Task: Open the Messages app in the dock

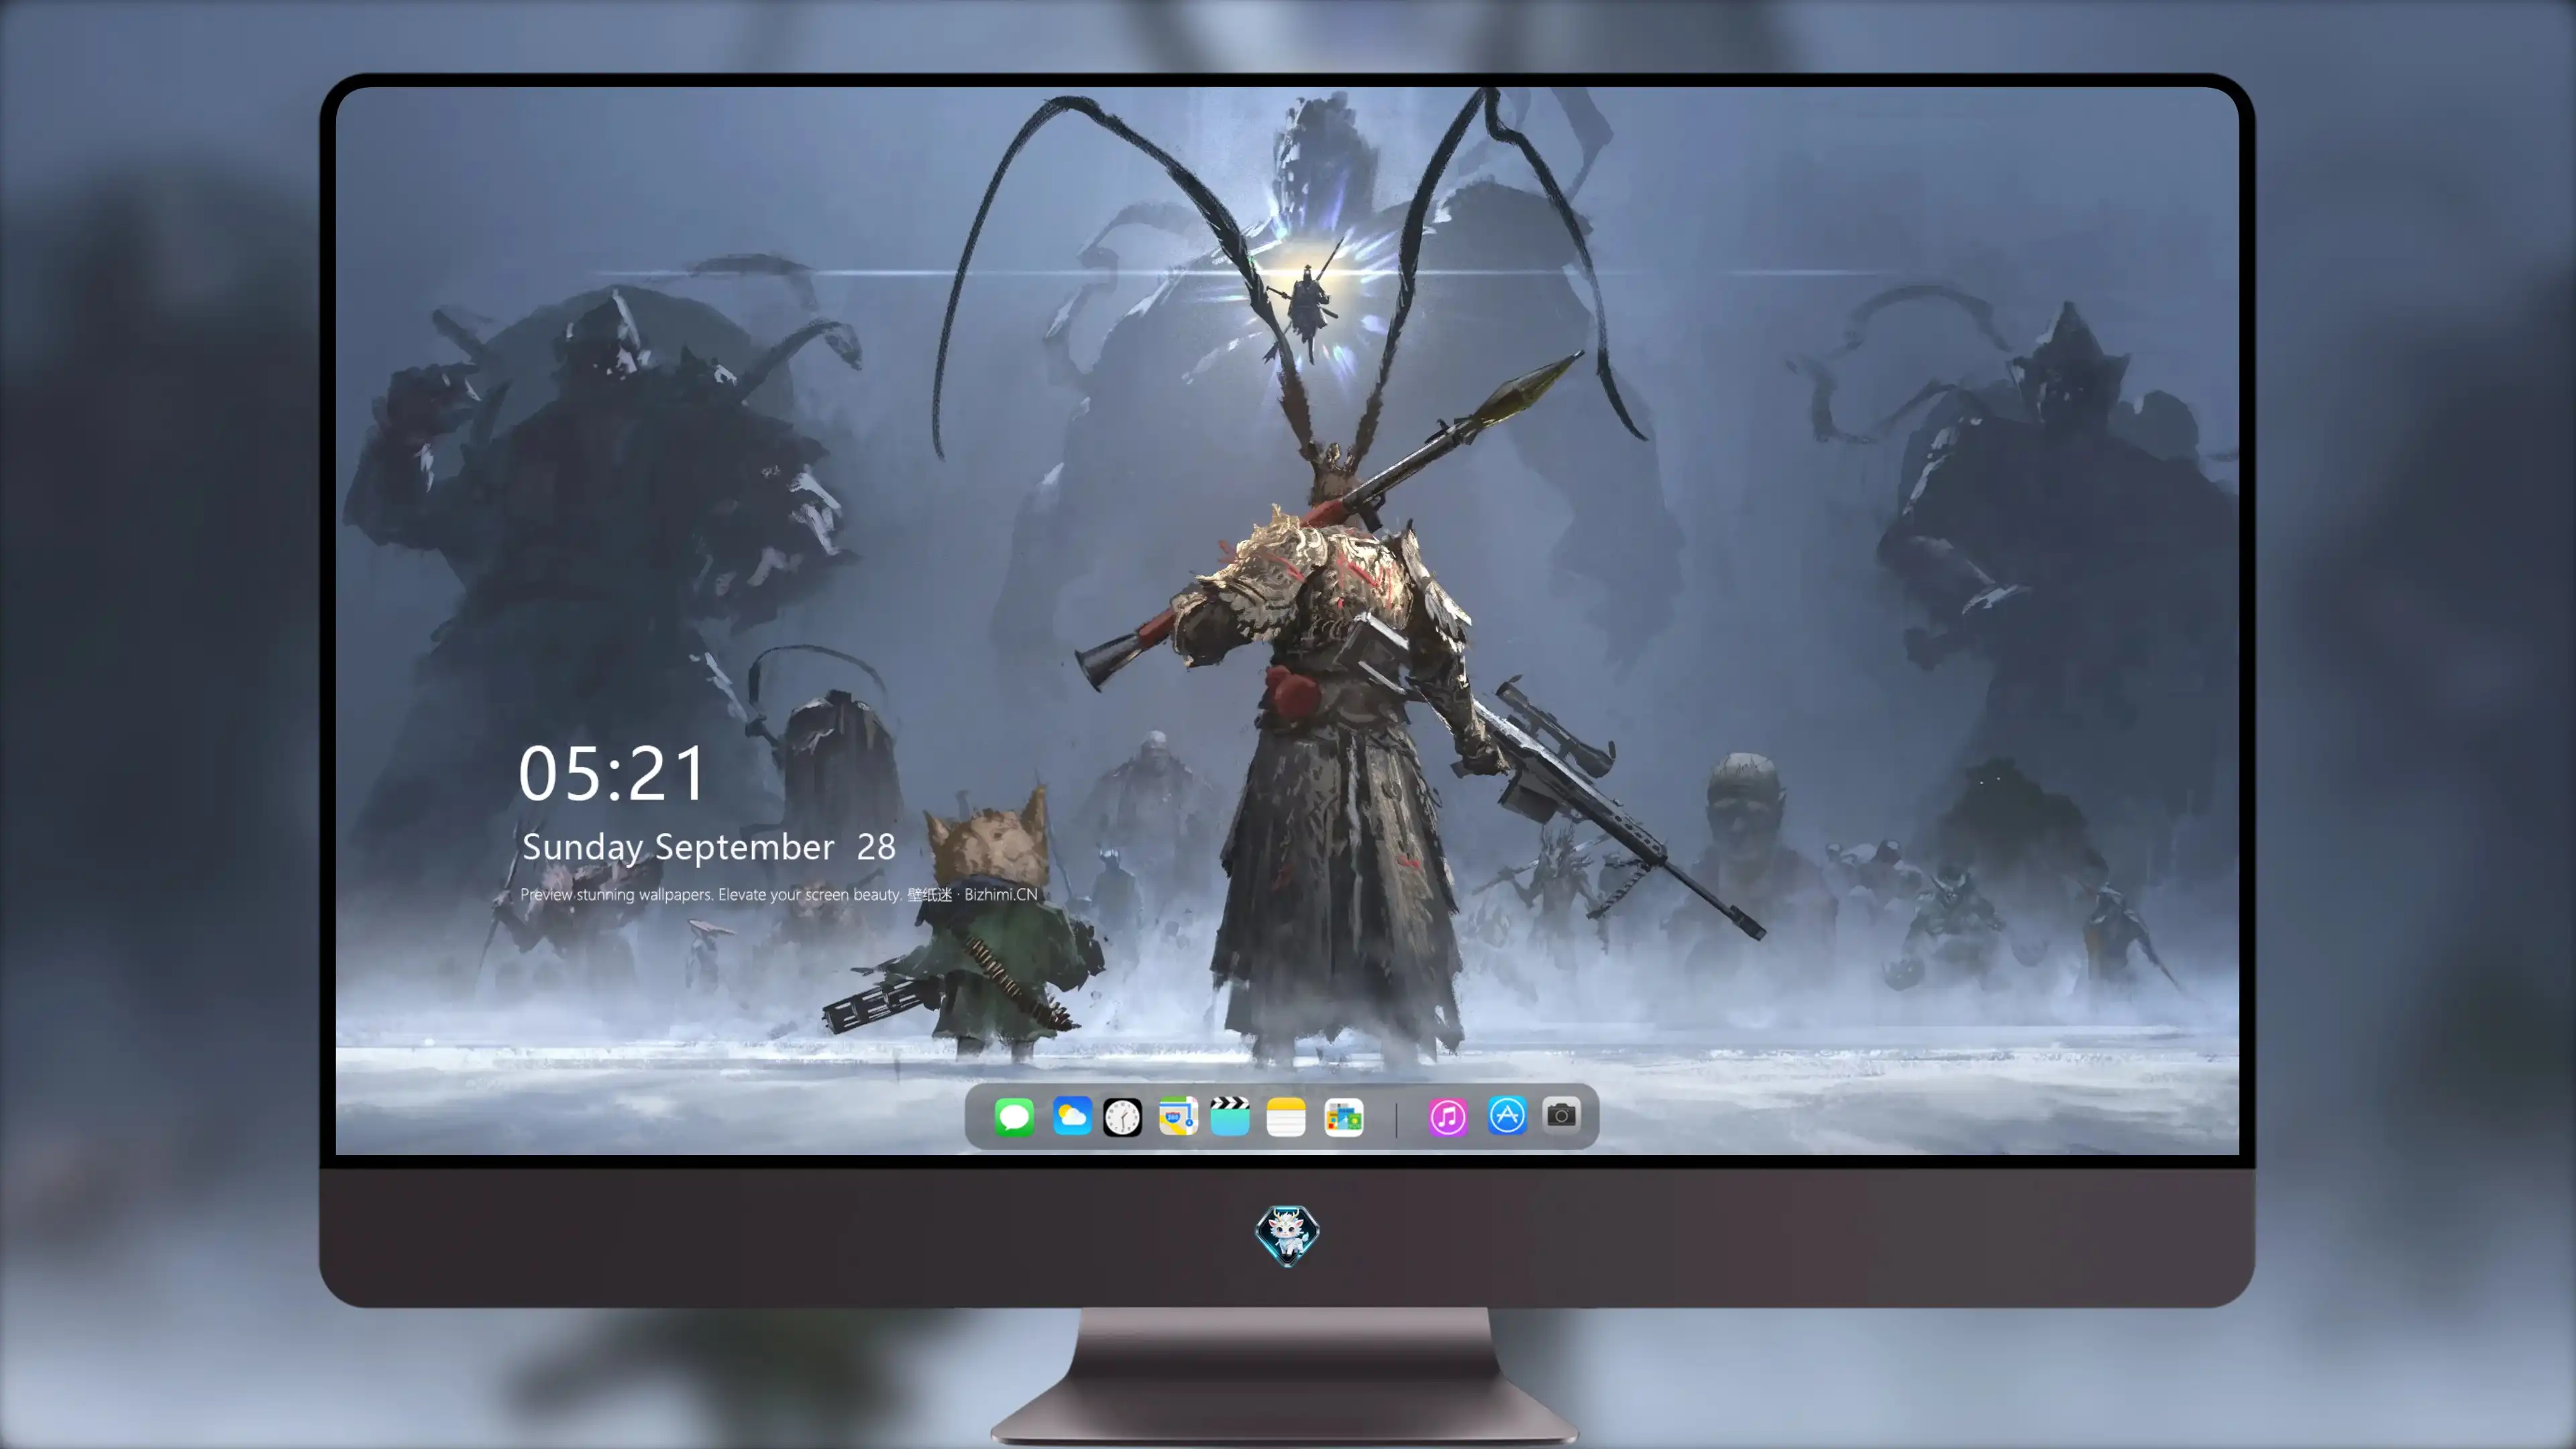Action: [1014, 1116]
